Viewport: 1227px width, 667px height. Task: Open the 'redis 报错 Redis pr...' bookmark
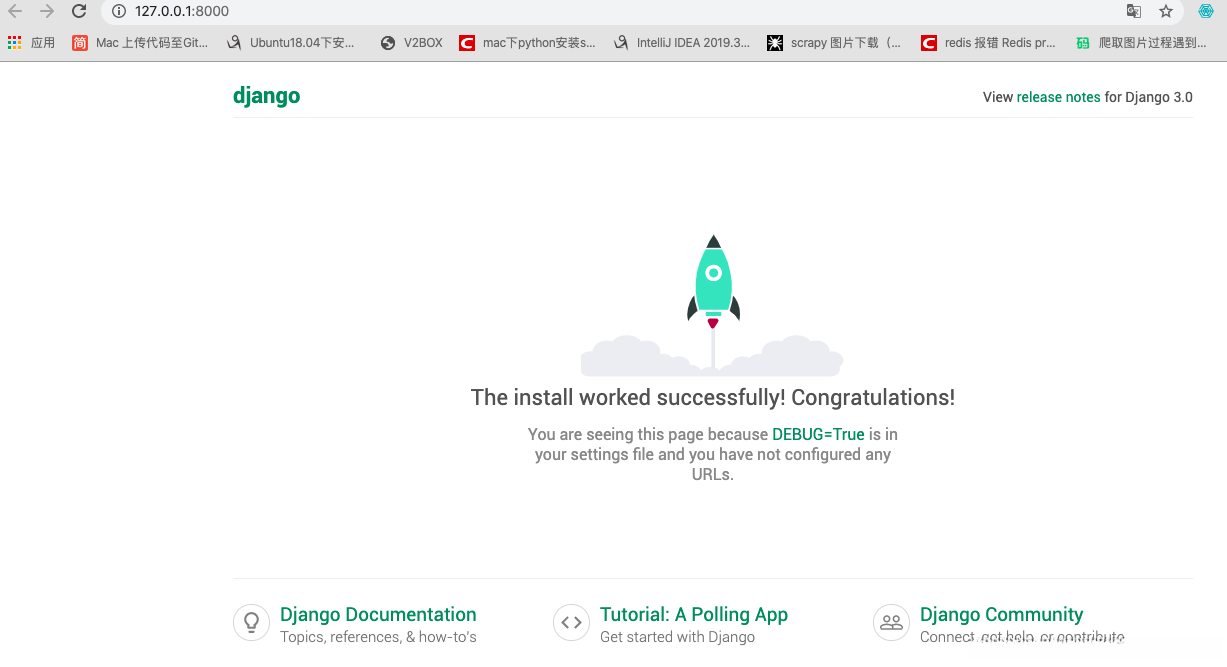pos(989,43)
